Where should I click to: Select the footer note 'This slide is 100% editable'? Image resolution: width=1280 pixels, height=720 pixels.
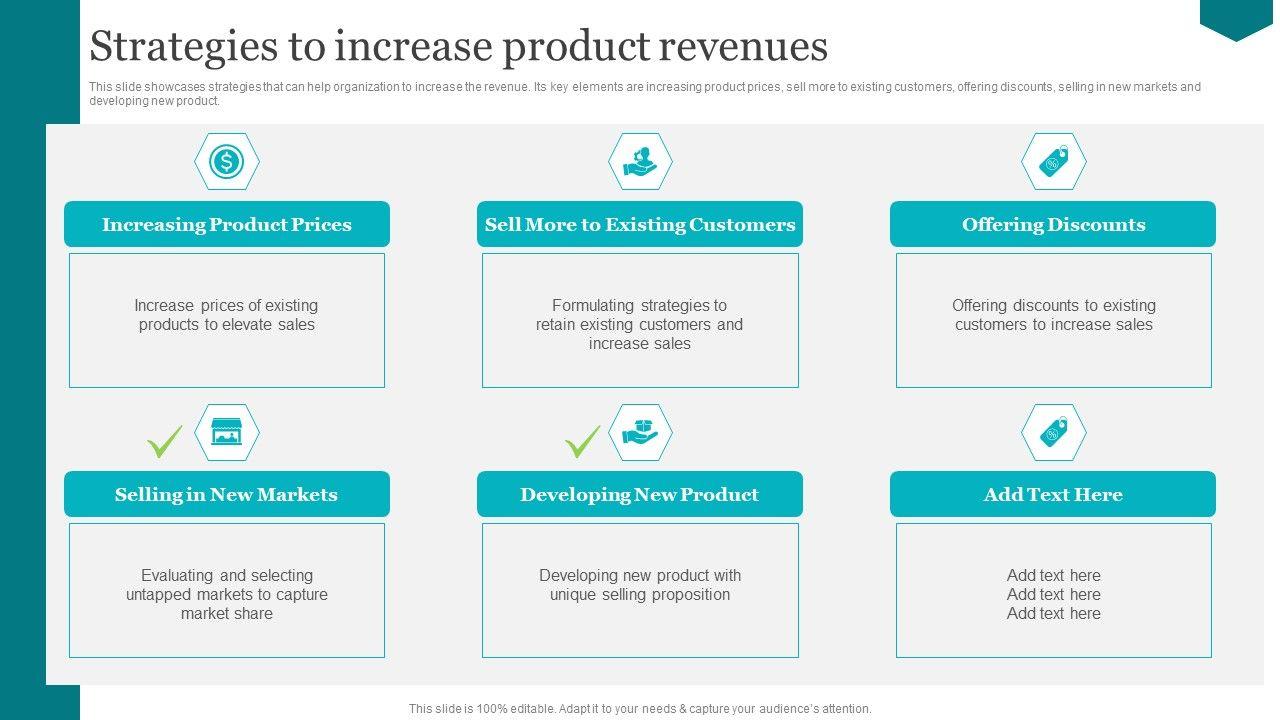[x=640, y=708]
